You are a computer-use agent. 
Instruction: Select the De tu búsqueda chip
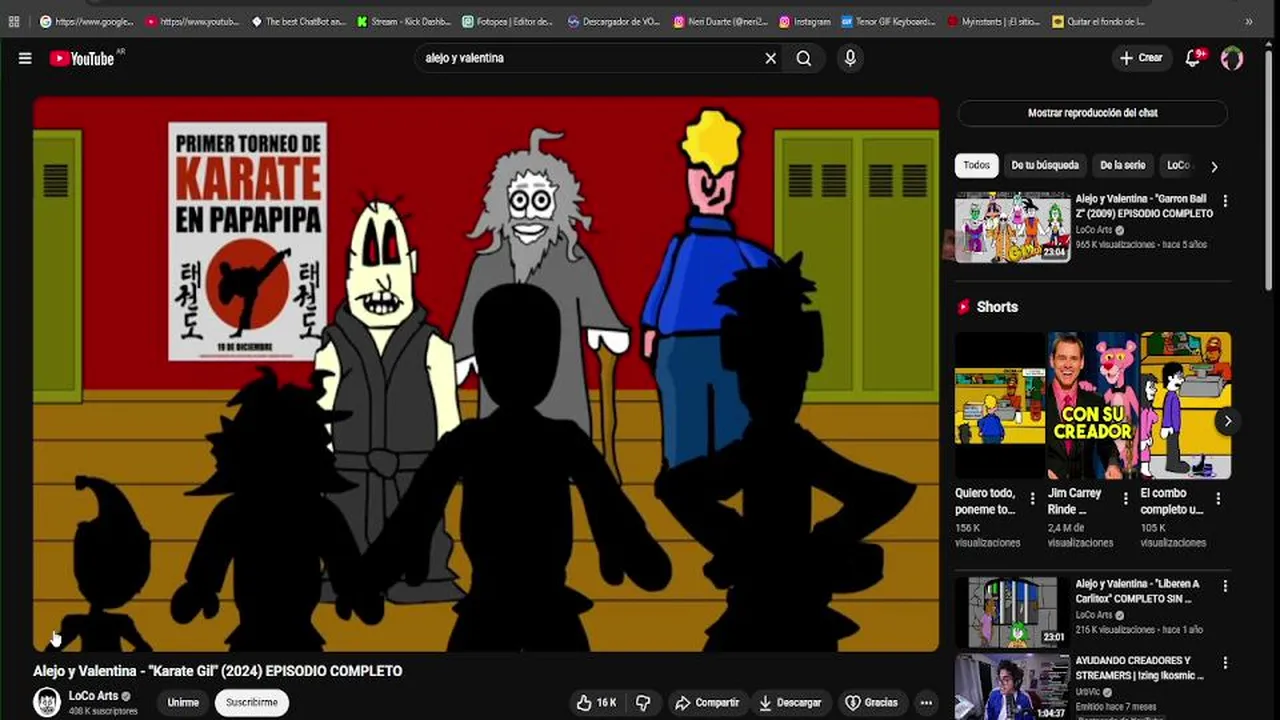click(x=1045, y=165)
